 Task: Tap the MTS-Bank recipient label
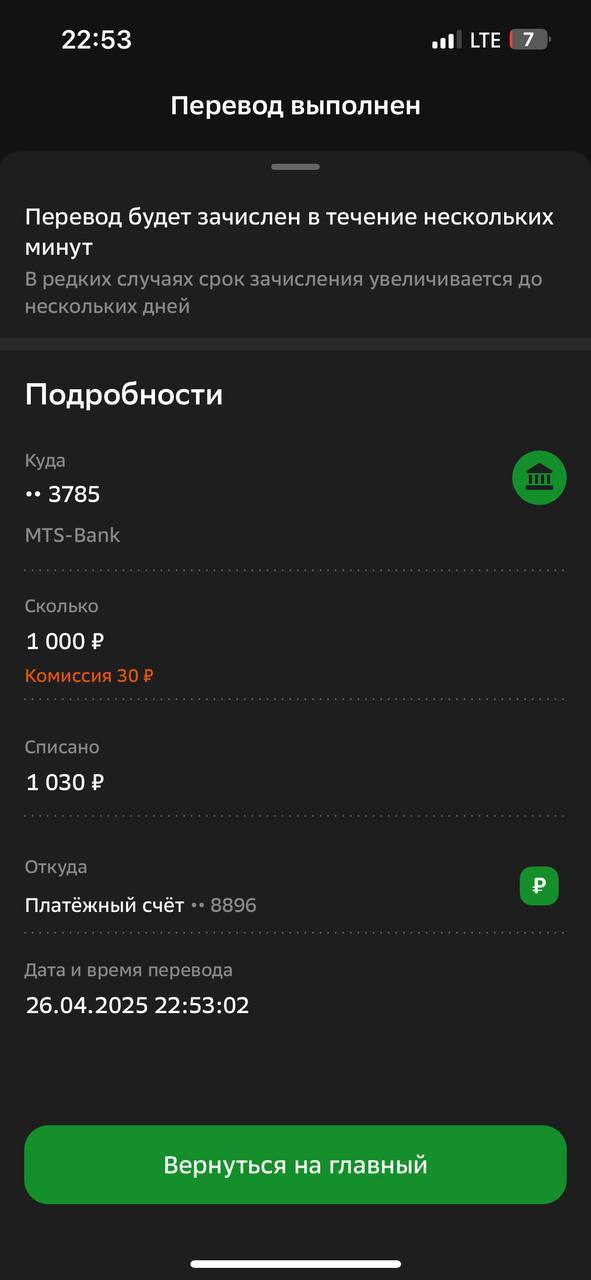tap(72, 535)
